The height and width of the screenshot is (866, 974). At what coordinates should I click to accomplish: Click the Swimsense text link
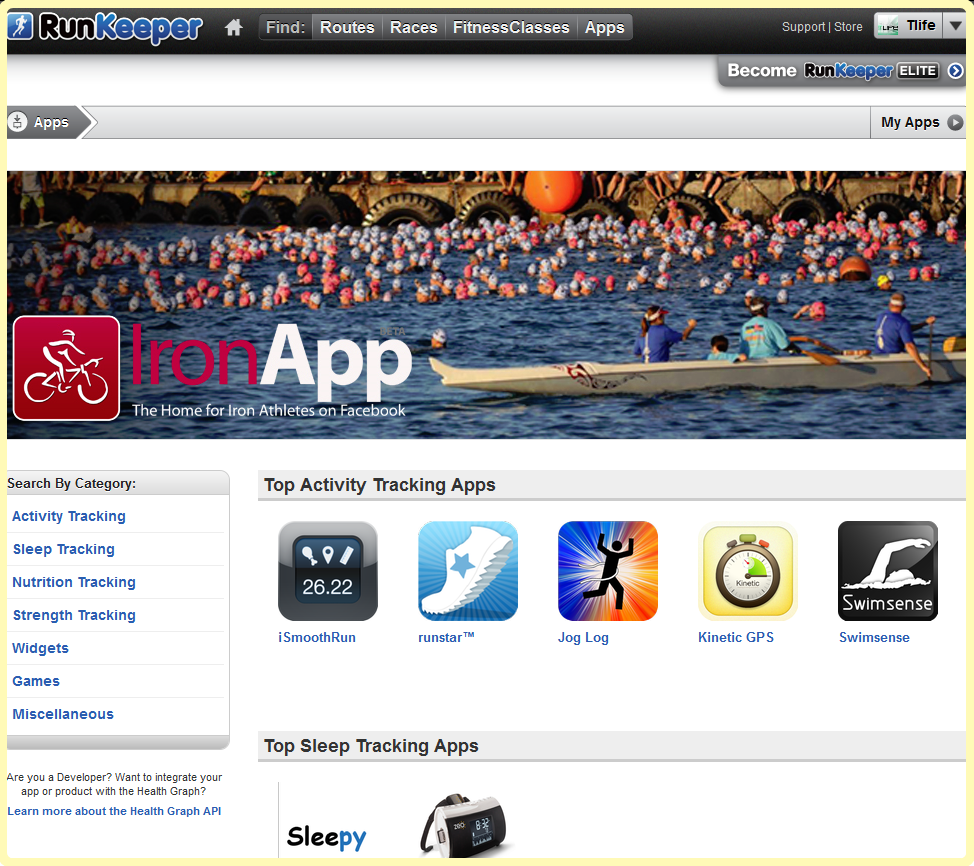(x=874, y=637)
